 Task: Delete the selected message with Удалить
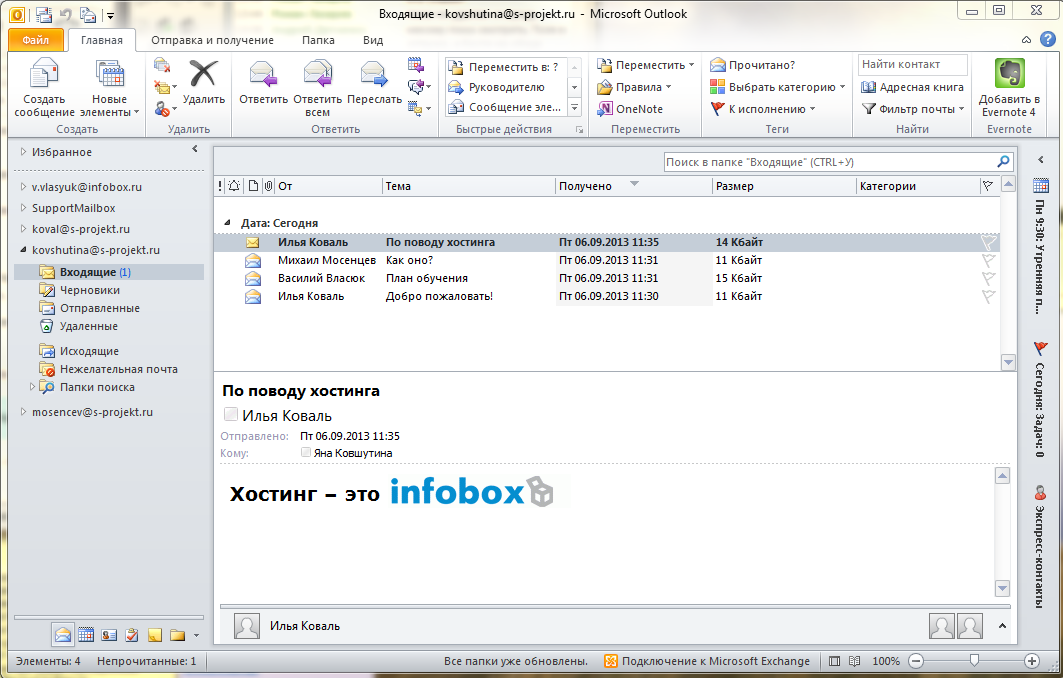click(203, 81)
